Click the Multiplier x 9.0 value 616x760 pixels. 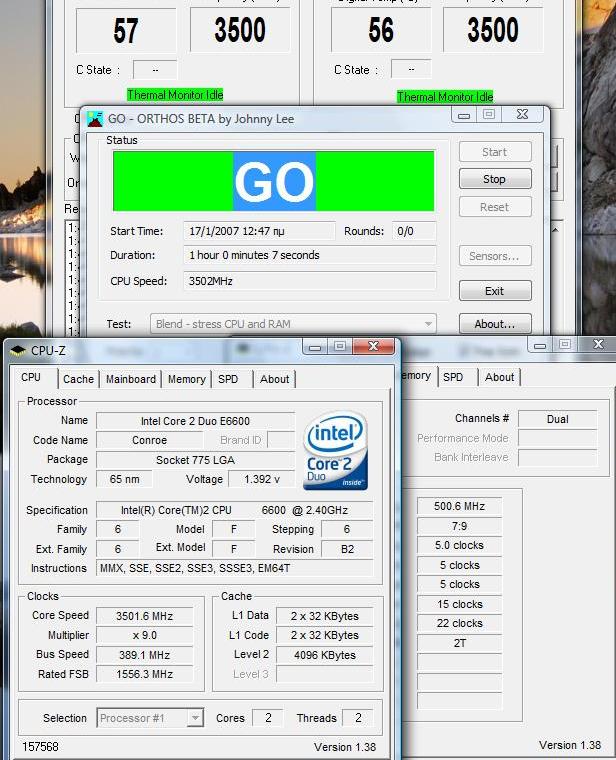[144, 635]
